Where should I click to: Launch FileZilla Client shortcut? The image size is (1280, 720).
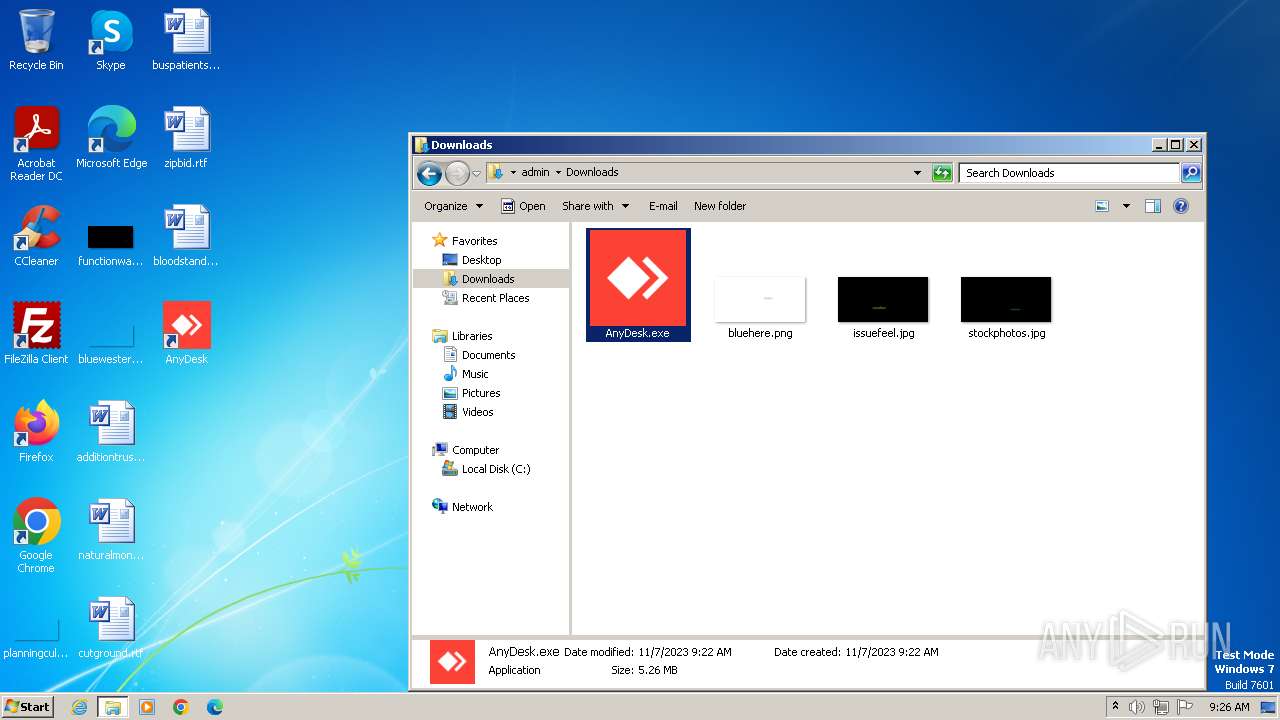36,333
